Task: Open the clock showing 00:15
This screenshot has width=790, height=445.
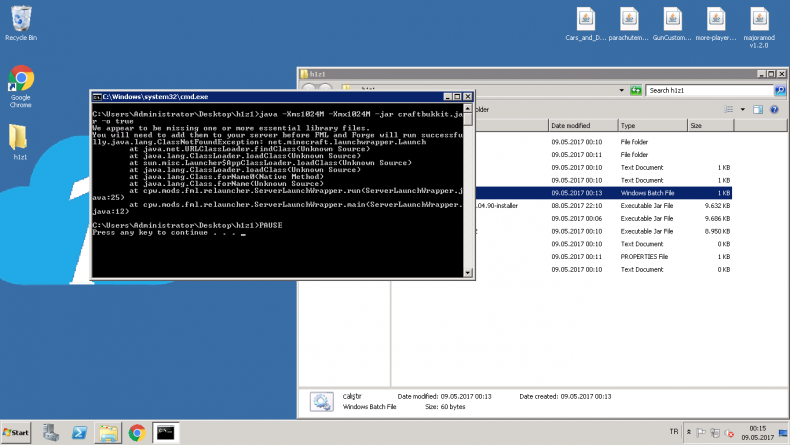Action: coord(757,432)
